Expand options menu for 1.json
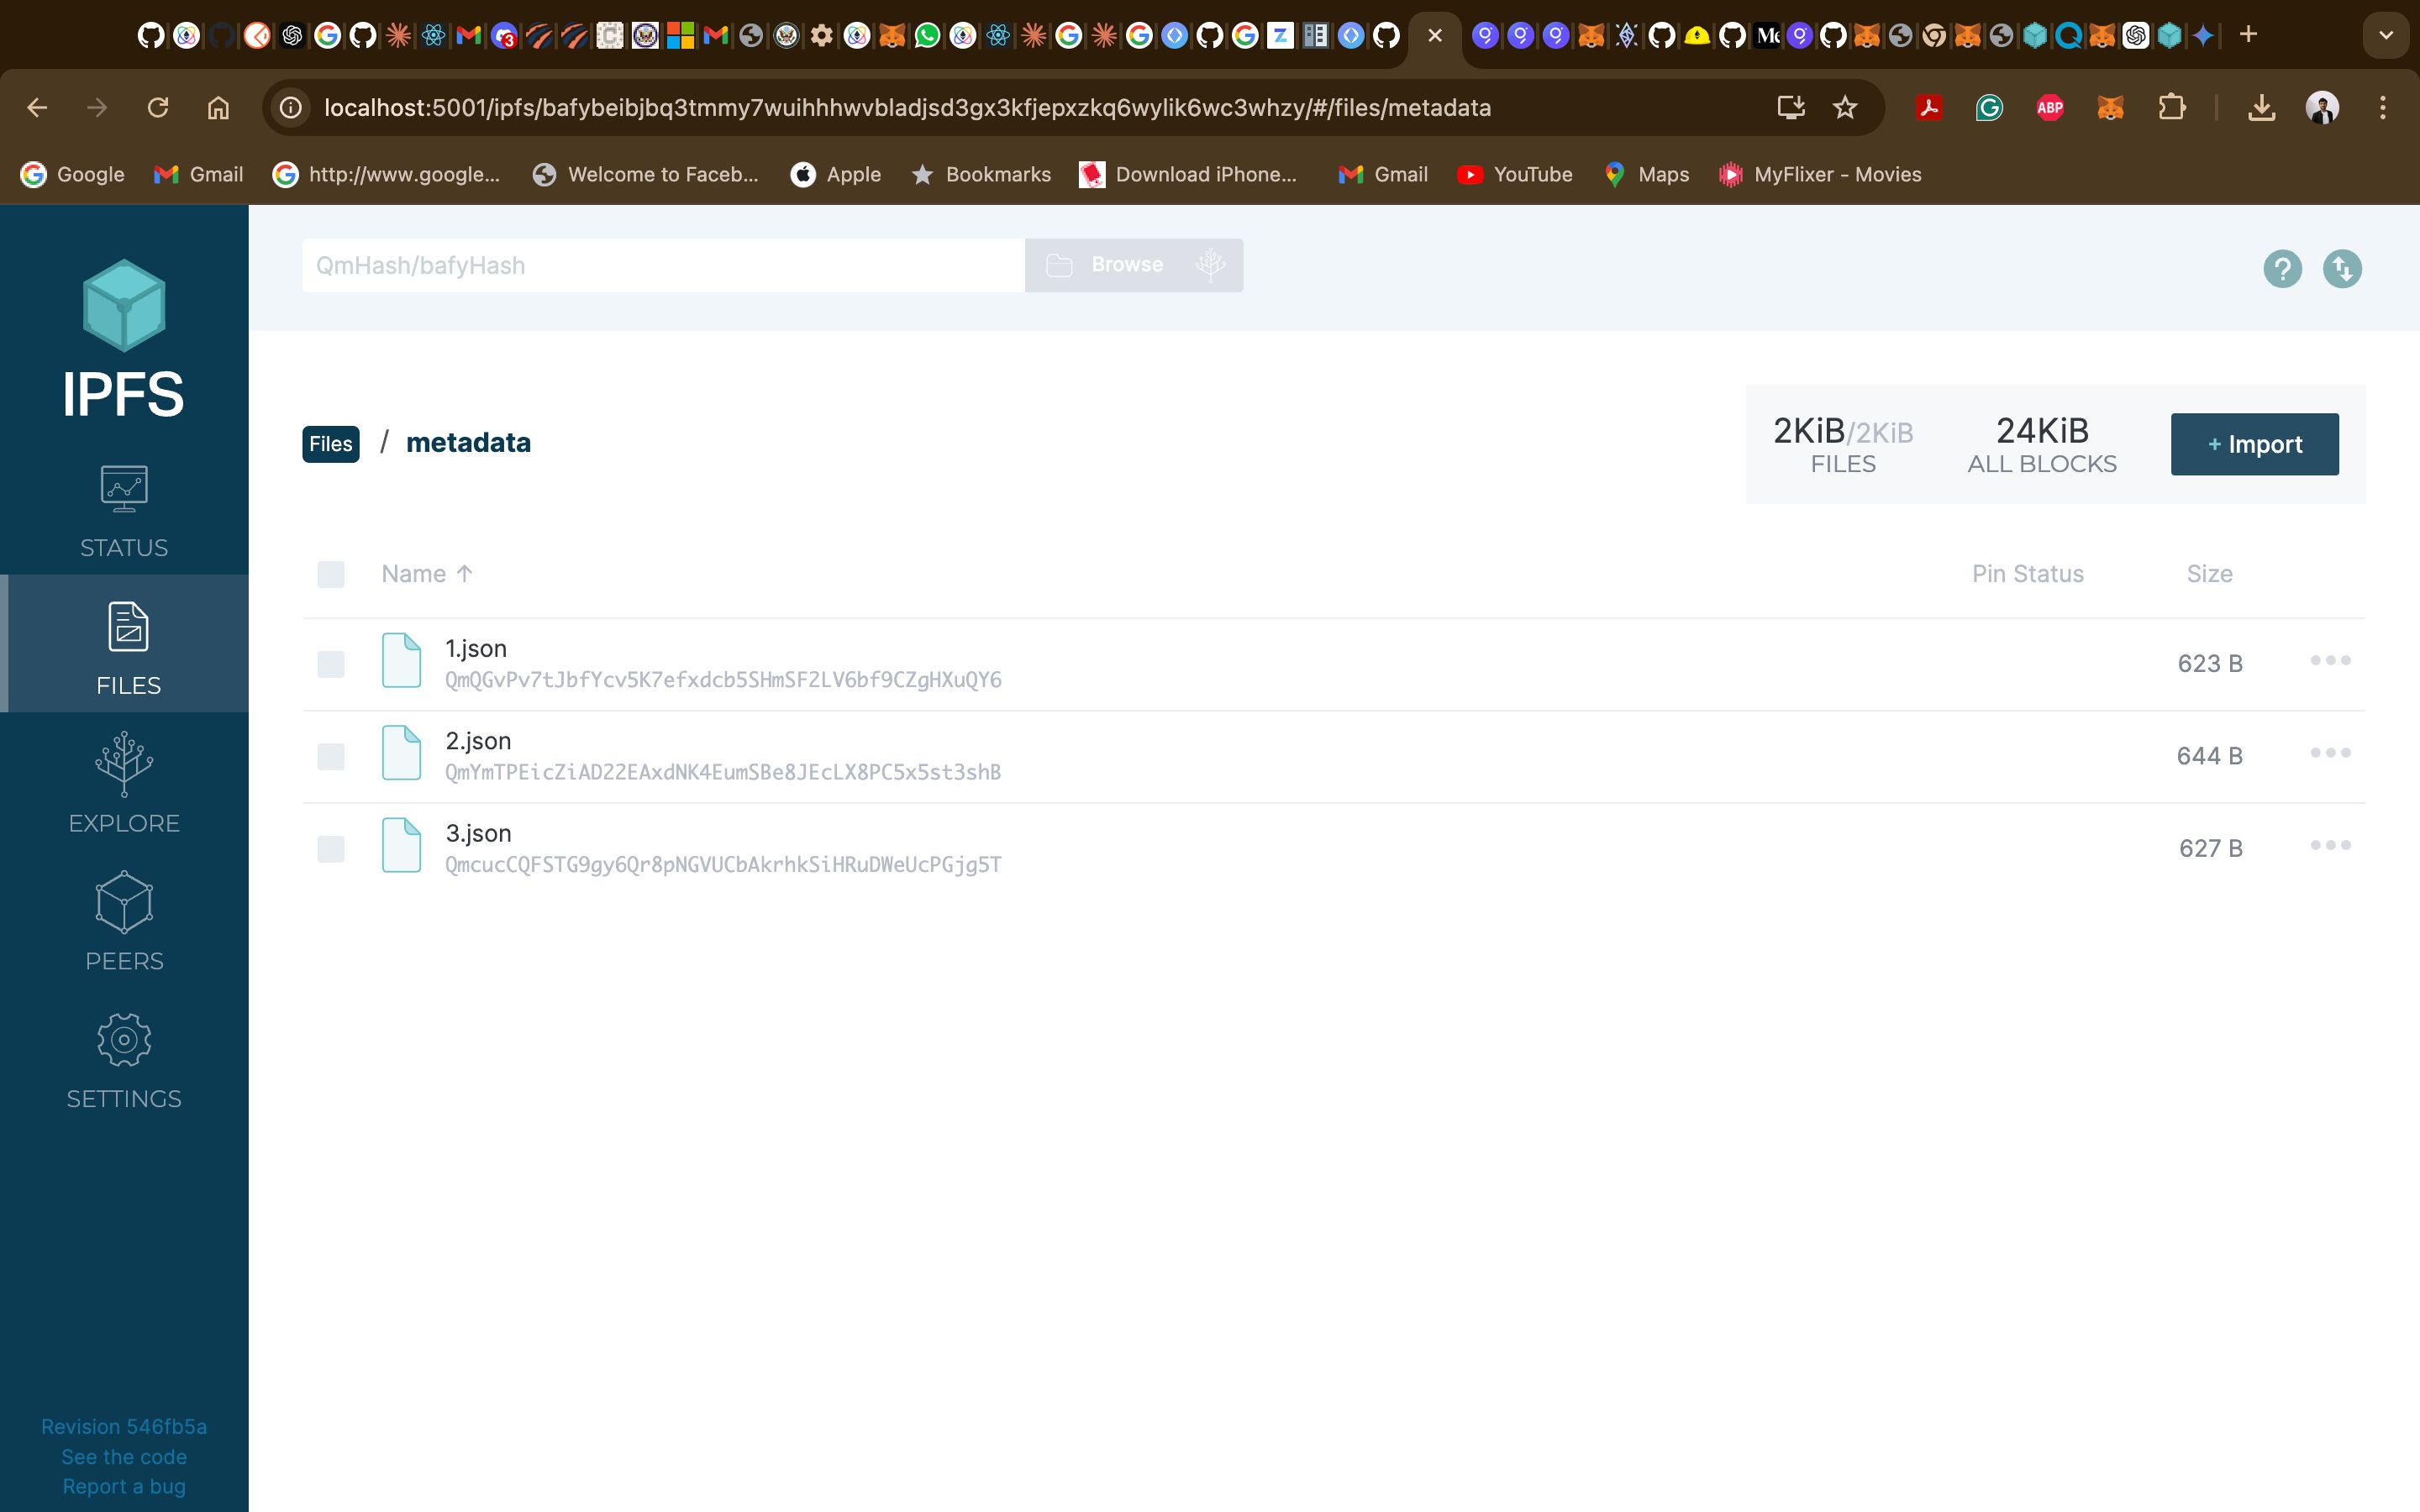The height and width of the screenshot is (1512, 2420). click(2333, 660)
